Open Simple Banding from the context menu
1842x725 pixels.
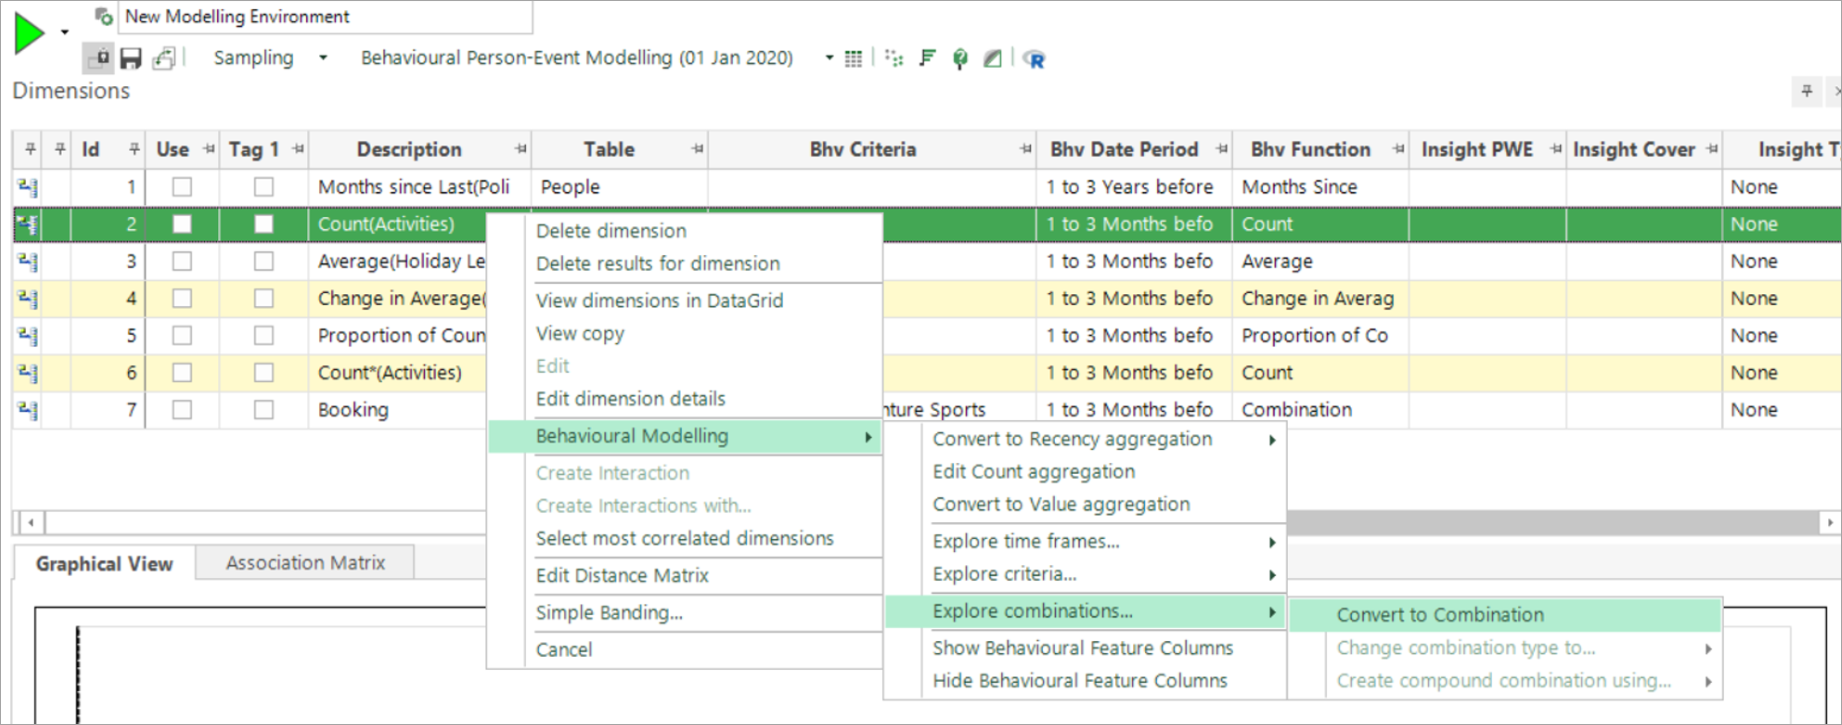609,613
